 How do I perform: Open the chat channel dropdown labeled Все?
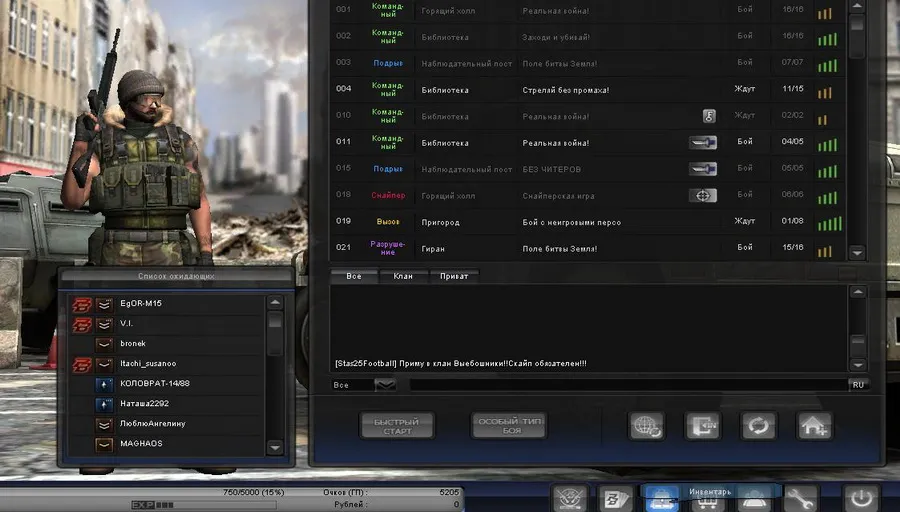[364, 384]
